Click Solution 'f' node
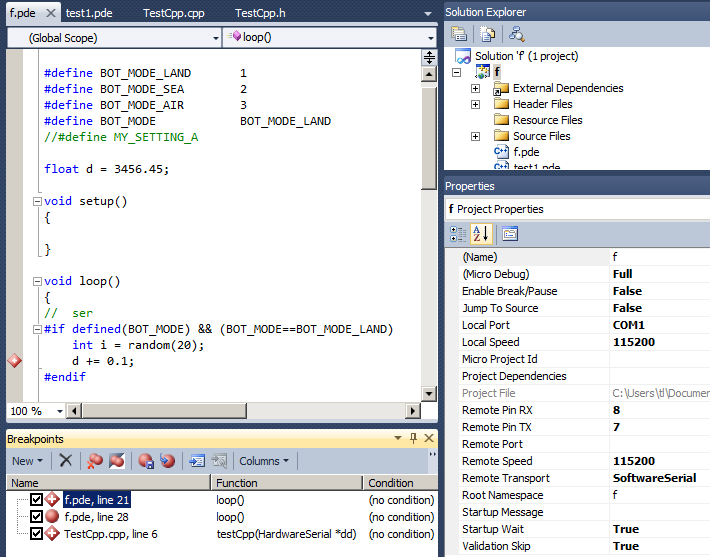 (x=527, y=56)
